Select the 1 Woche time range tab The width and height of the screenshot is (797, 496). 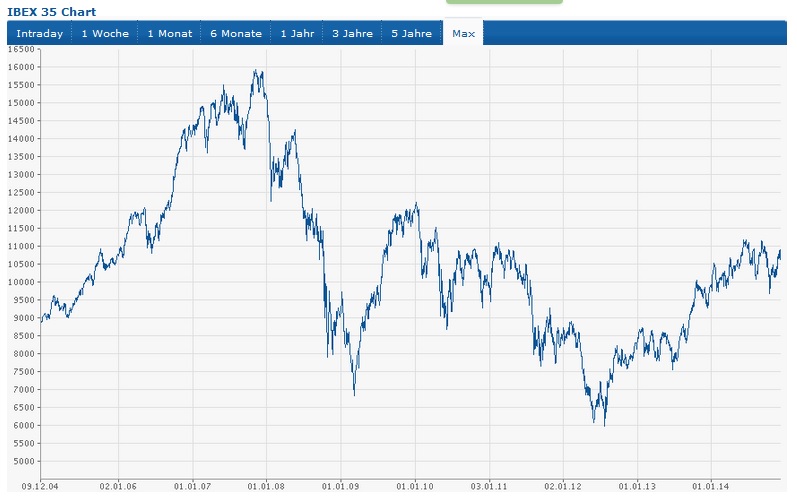click(105, 34)
